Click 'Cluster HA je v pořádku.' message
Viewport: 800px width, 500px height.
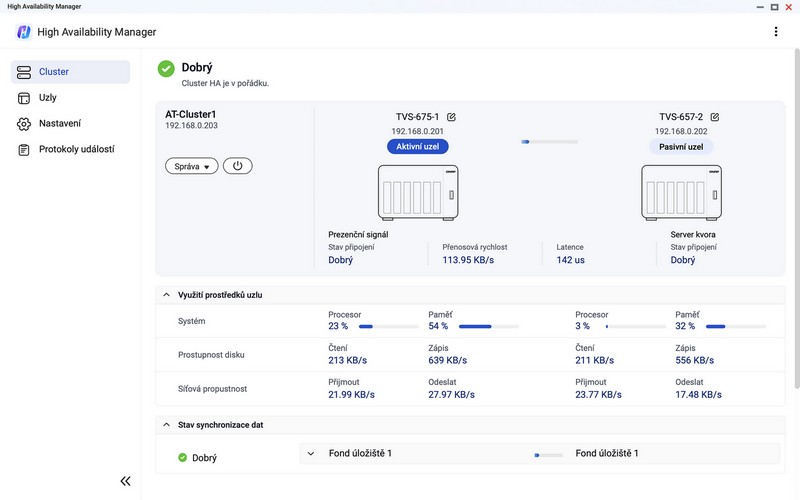[x=225, y=83]
